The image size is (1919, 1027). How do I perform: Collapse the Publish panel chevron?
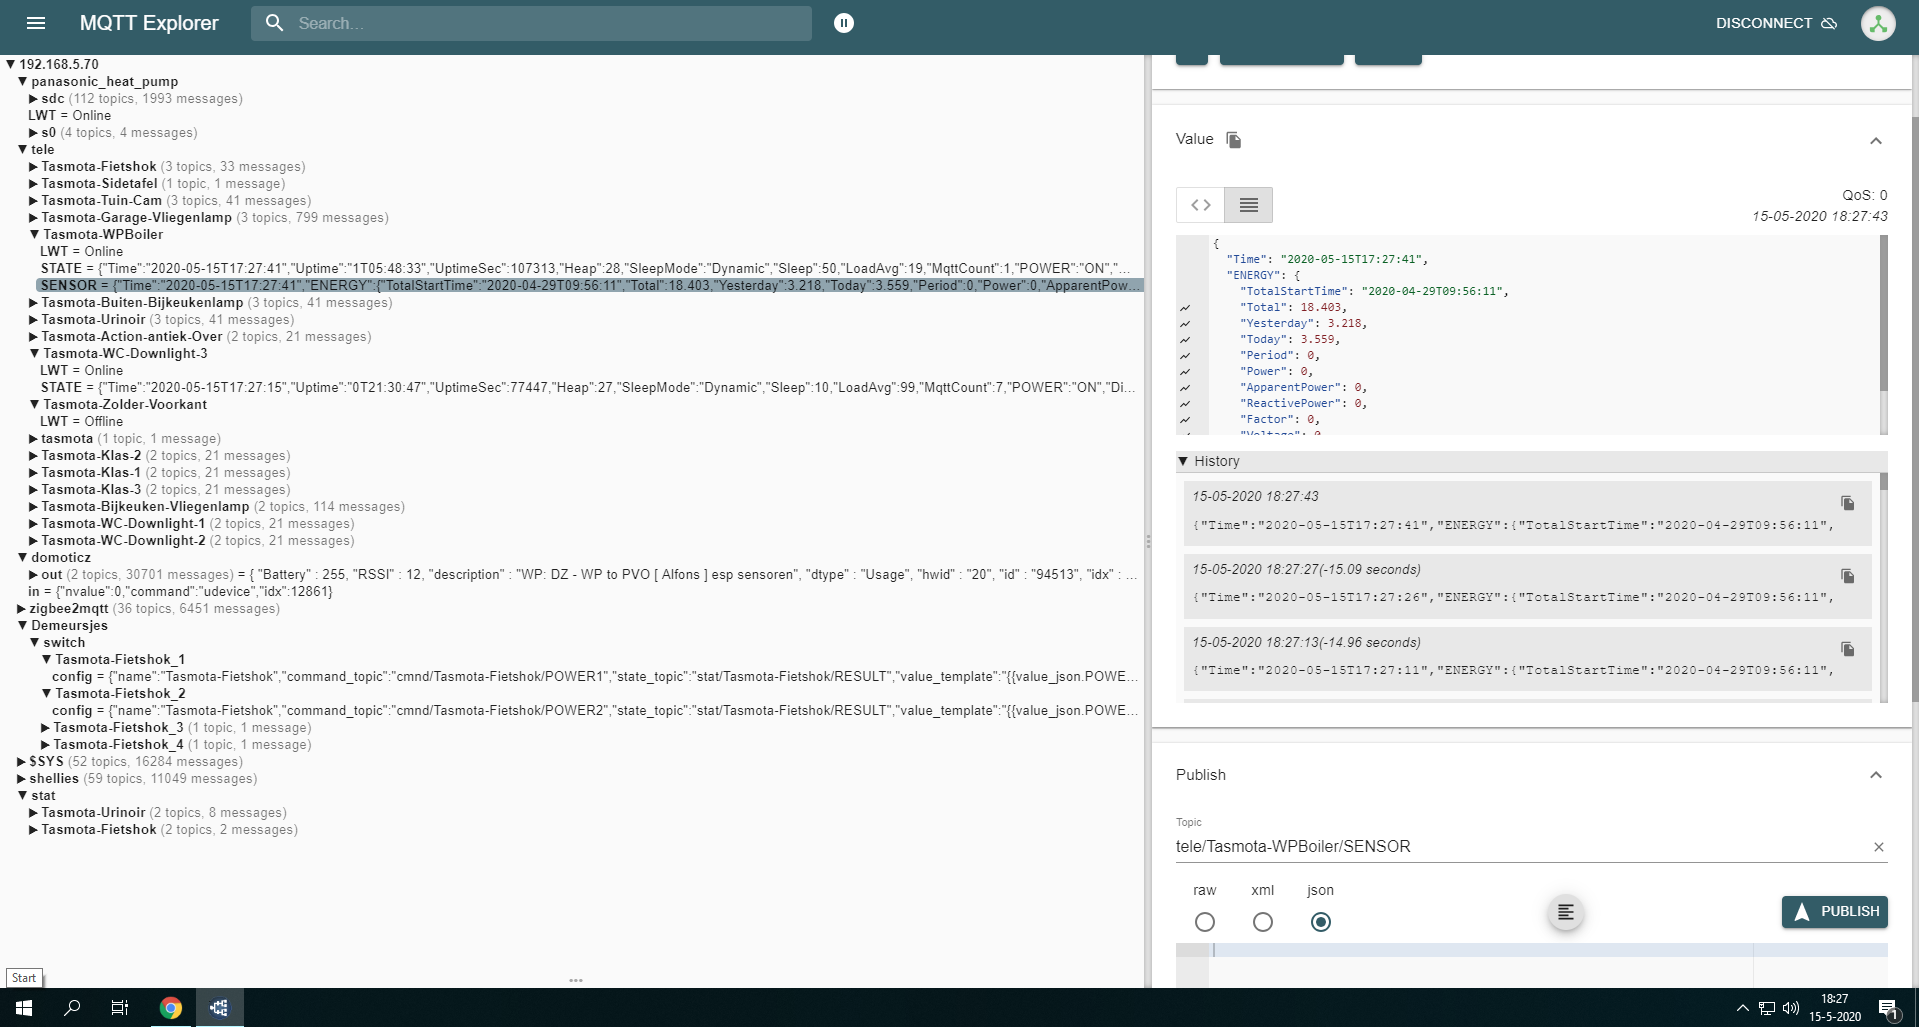[x=1876, y=775]
